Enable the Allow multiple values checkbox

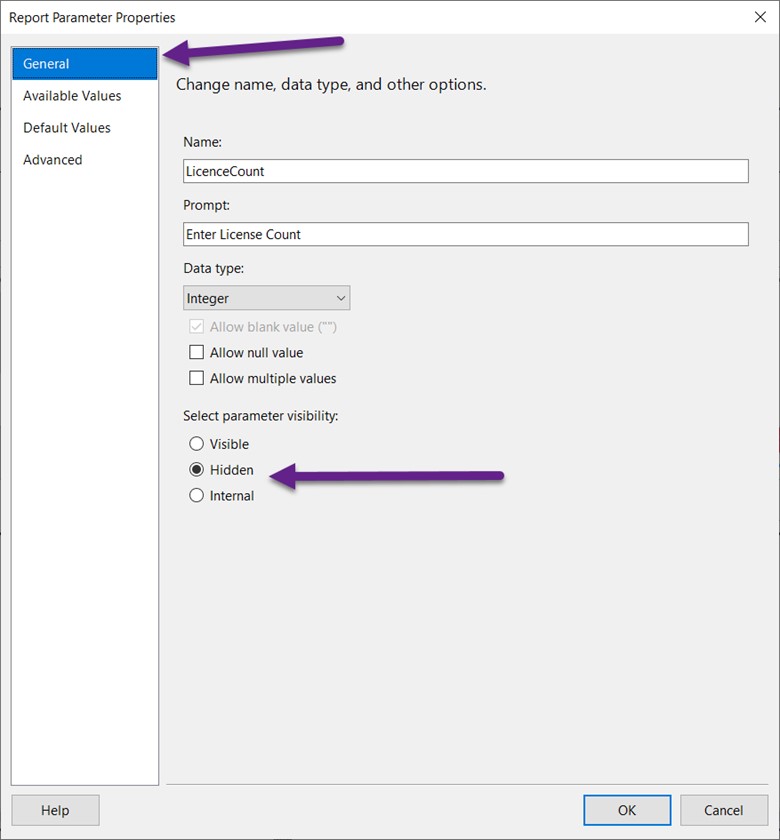click(x=197, y=379)
